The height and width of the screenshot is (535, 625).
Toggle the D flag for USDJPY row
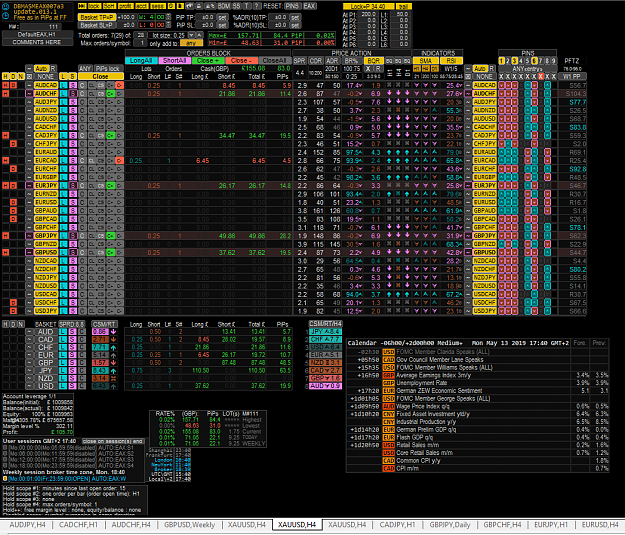click(x=13, y=311)
